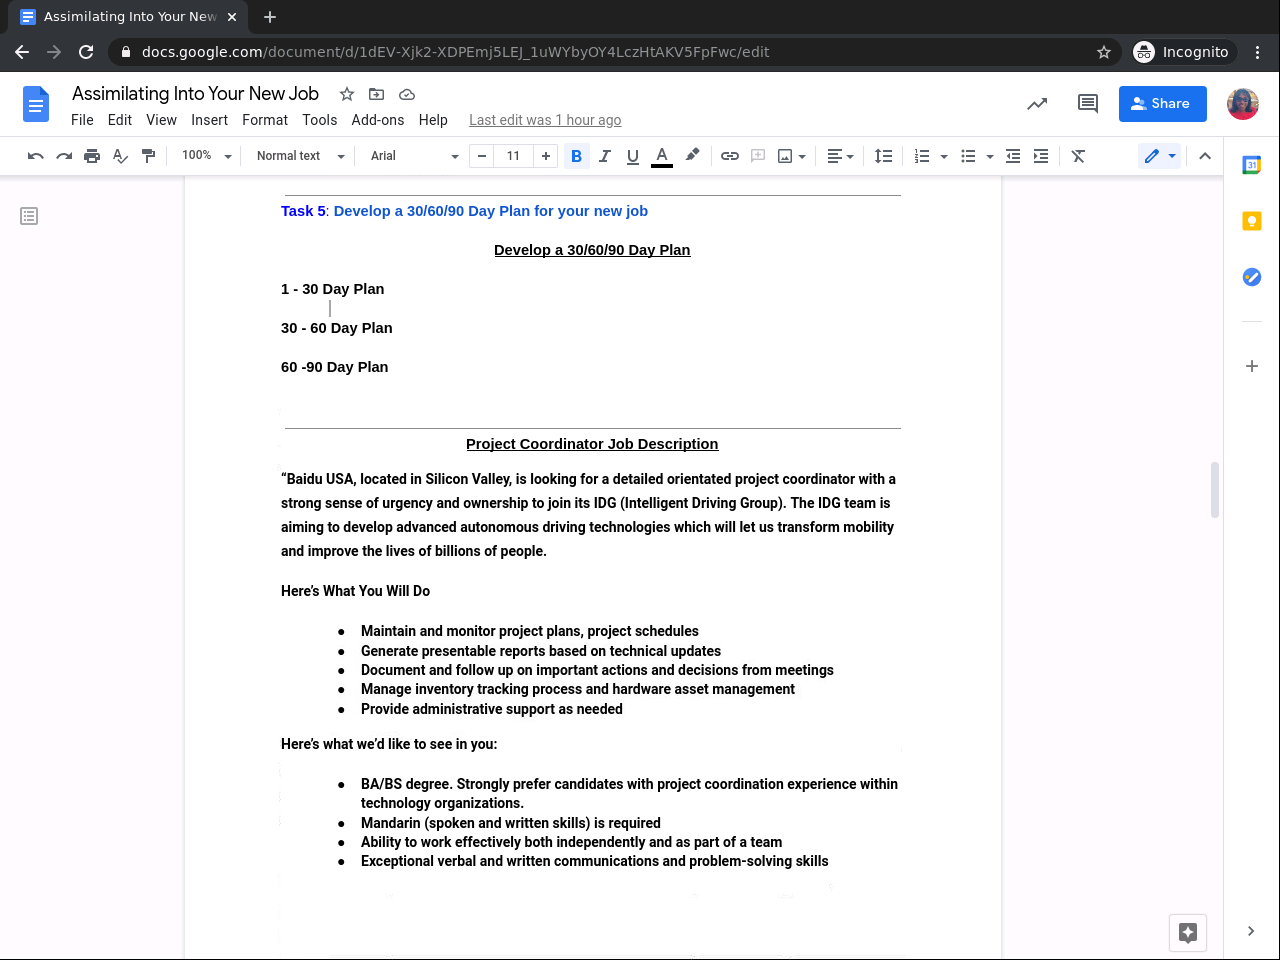Open the Tools menu
This screenshot has height=960, width=1280.
click(320, 120)
